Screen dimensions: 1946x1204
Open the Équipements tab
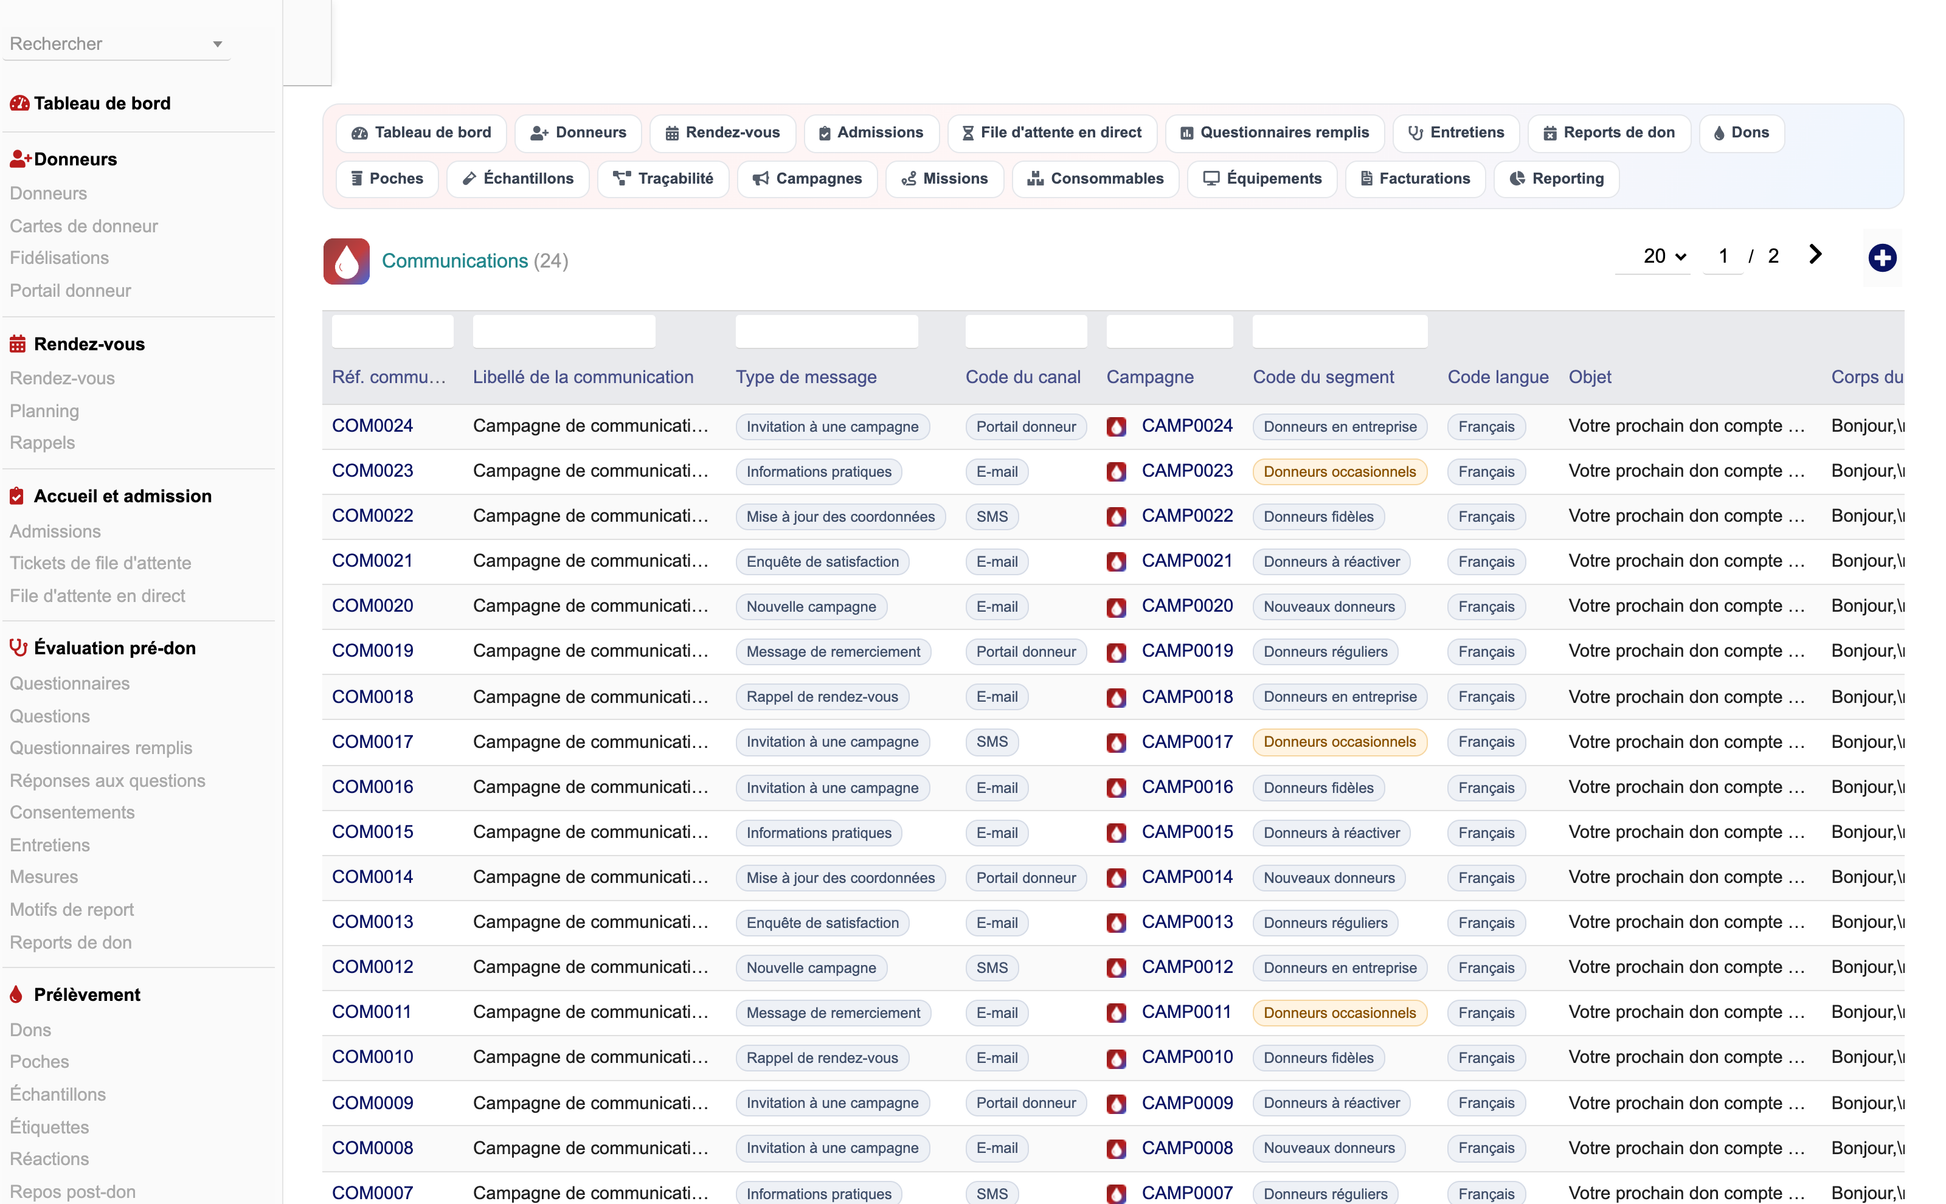pyautogui.click(x=1262, y=179)
